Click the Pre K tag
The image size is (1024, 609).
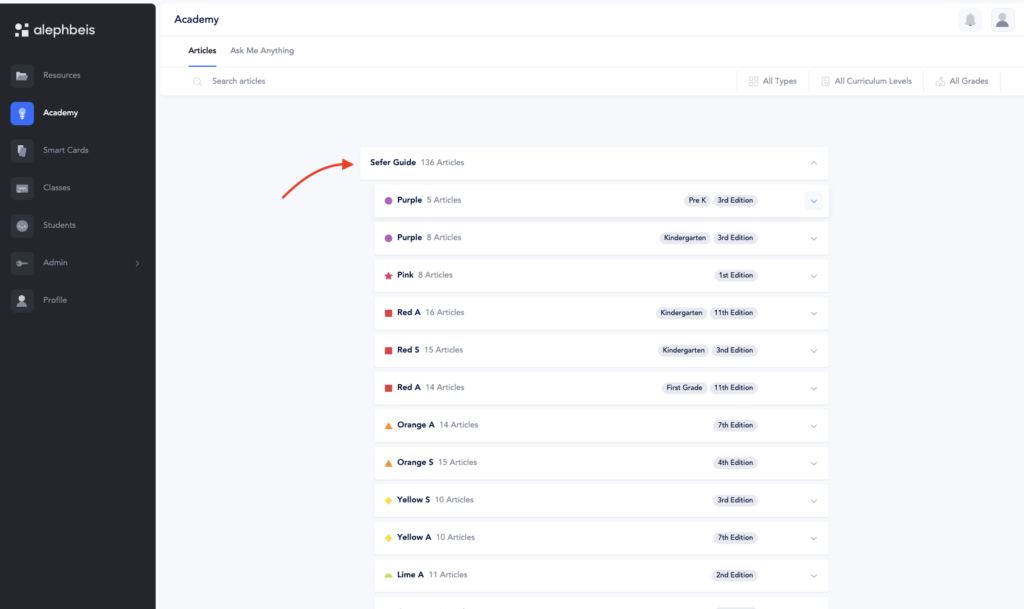coord(697,200)
